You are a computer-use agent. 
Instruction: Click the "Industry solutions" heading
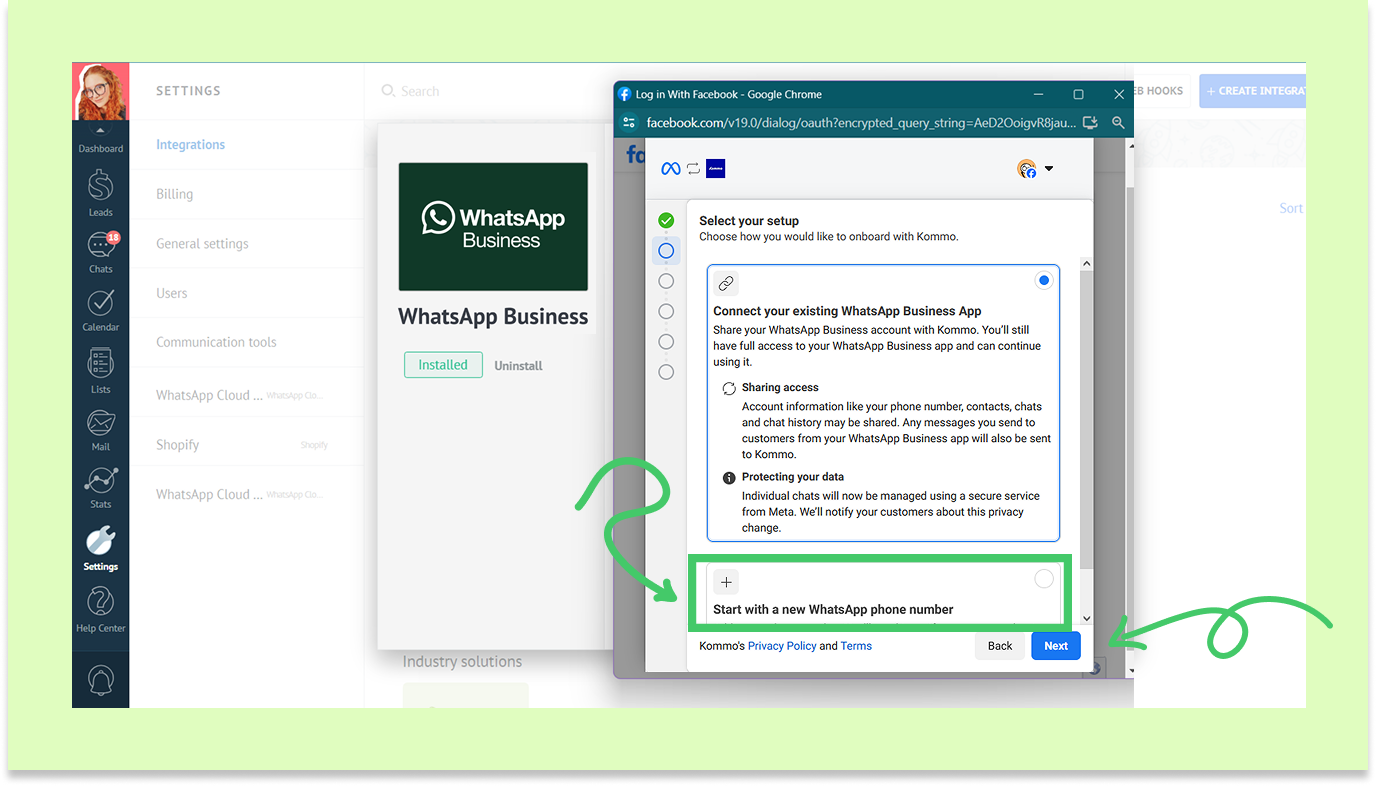[462, 662]
